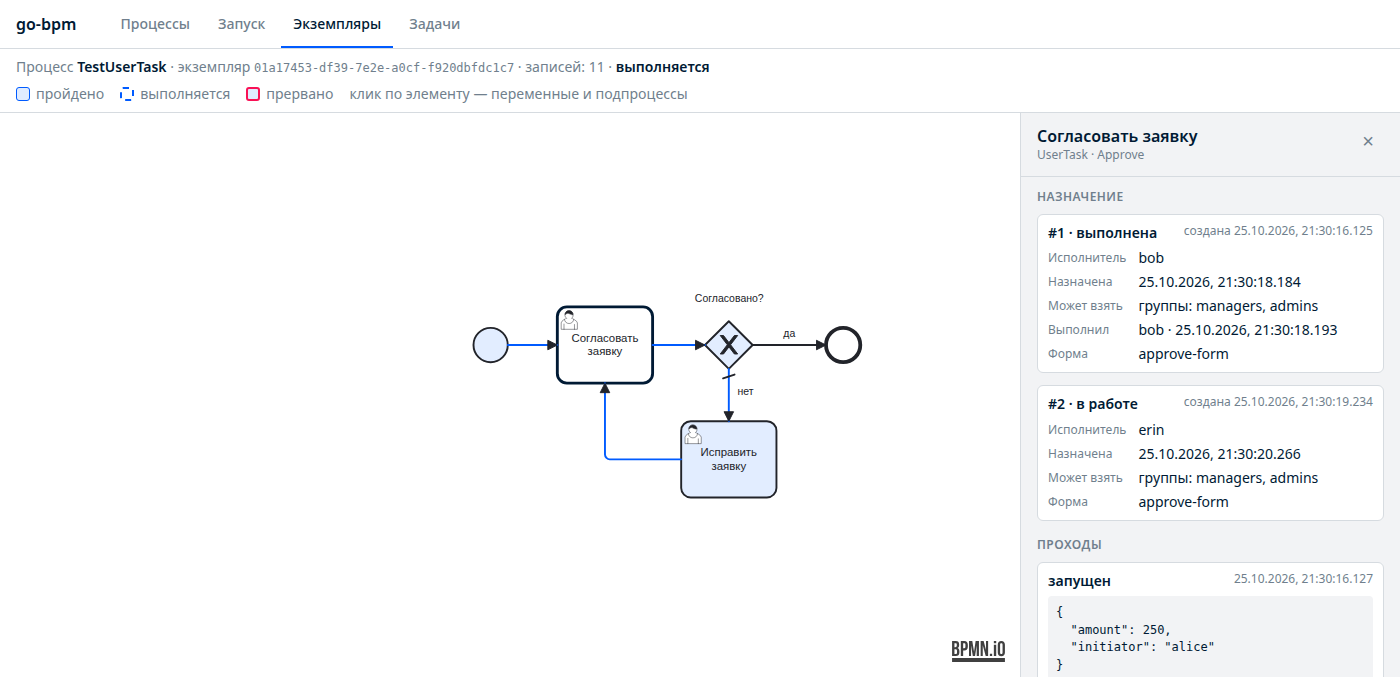
Task: Click the прервано pink legend swatch
Action: [253, 94]
